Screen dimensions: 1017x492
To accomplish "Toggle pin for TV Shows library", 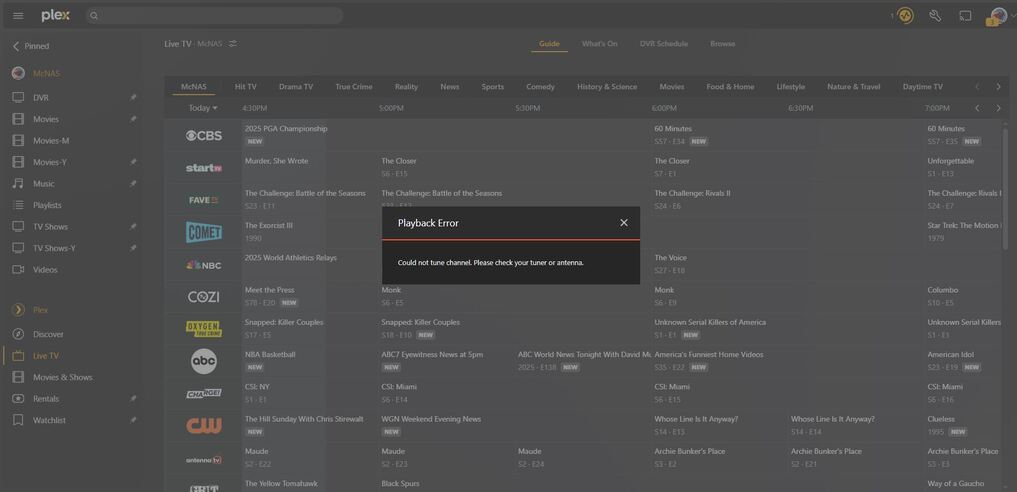I will (133, 226).
